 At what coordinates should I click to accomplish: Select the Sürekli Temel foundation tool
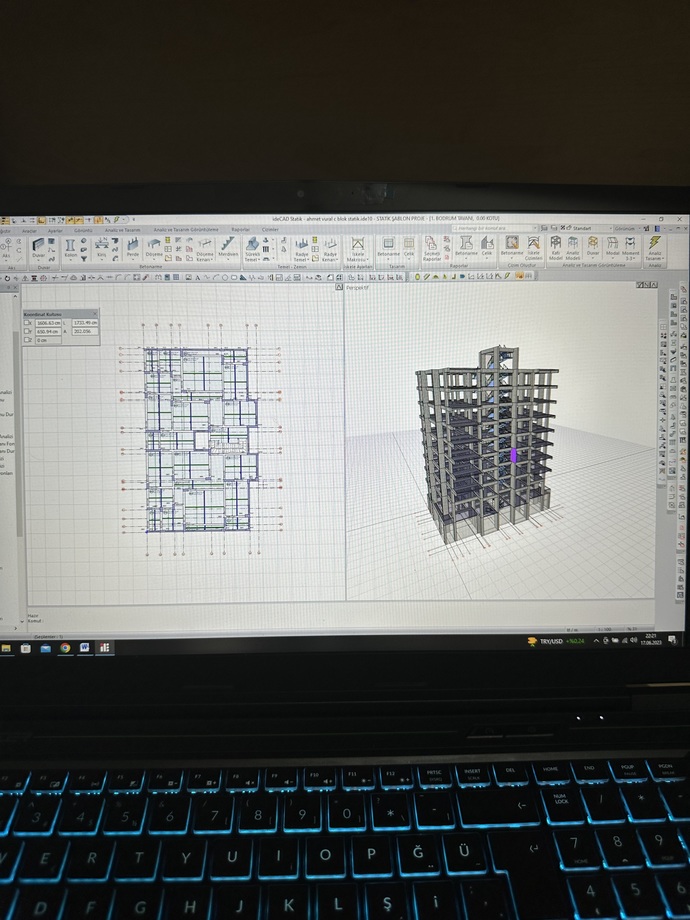coord(252,249)
